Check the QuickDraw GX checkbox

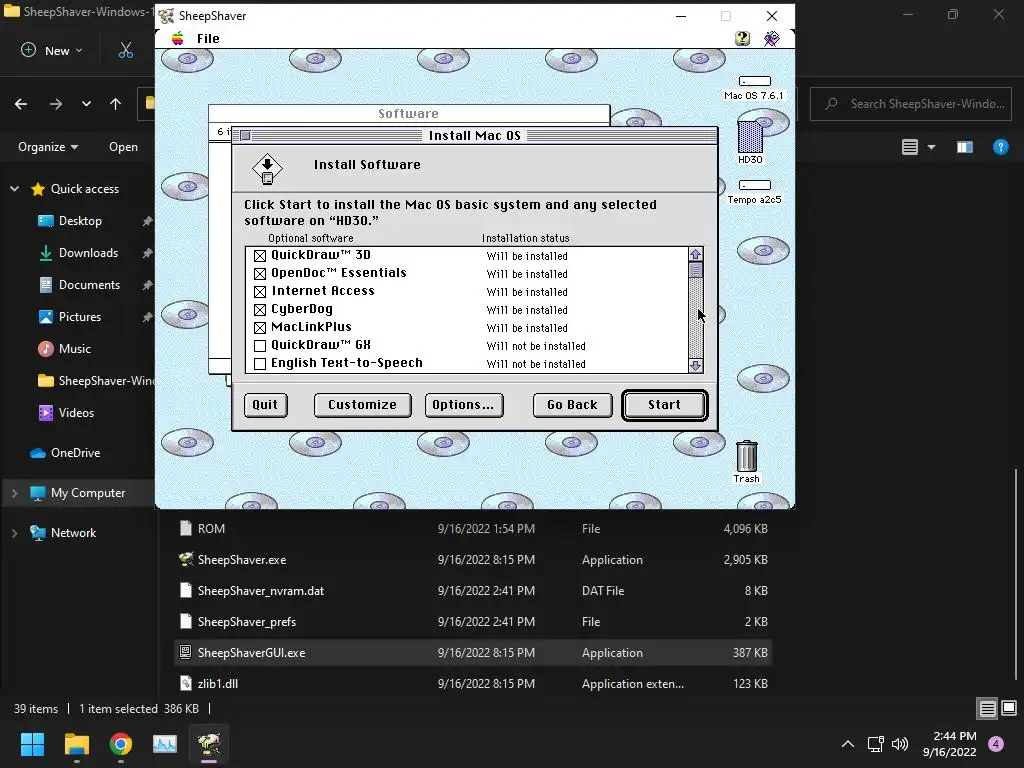[x=260, y=345]
